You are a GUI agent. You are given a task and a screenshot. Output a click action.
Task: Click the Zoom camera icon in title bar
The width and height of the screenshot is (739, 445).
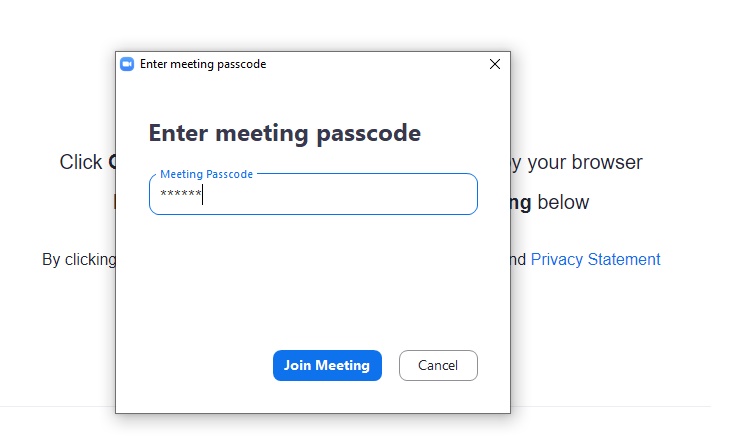click(x=127, y=64)
